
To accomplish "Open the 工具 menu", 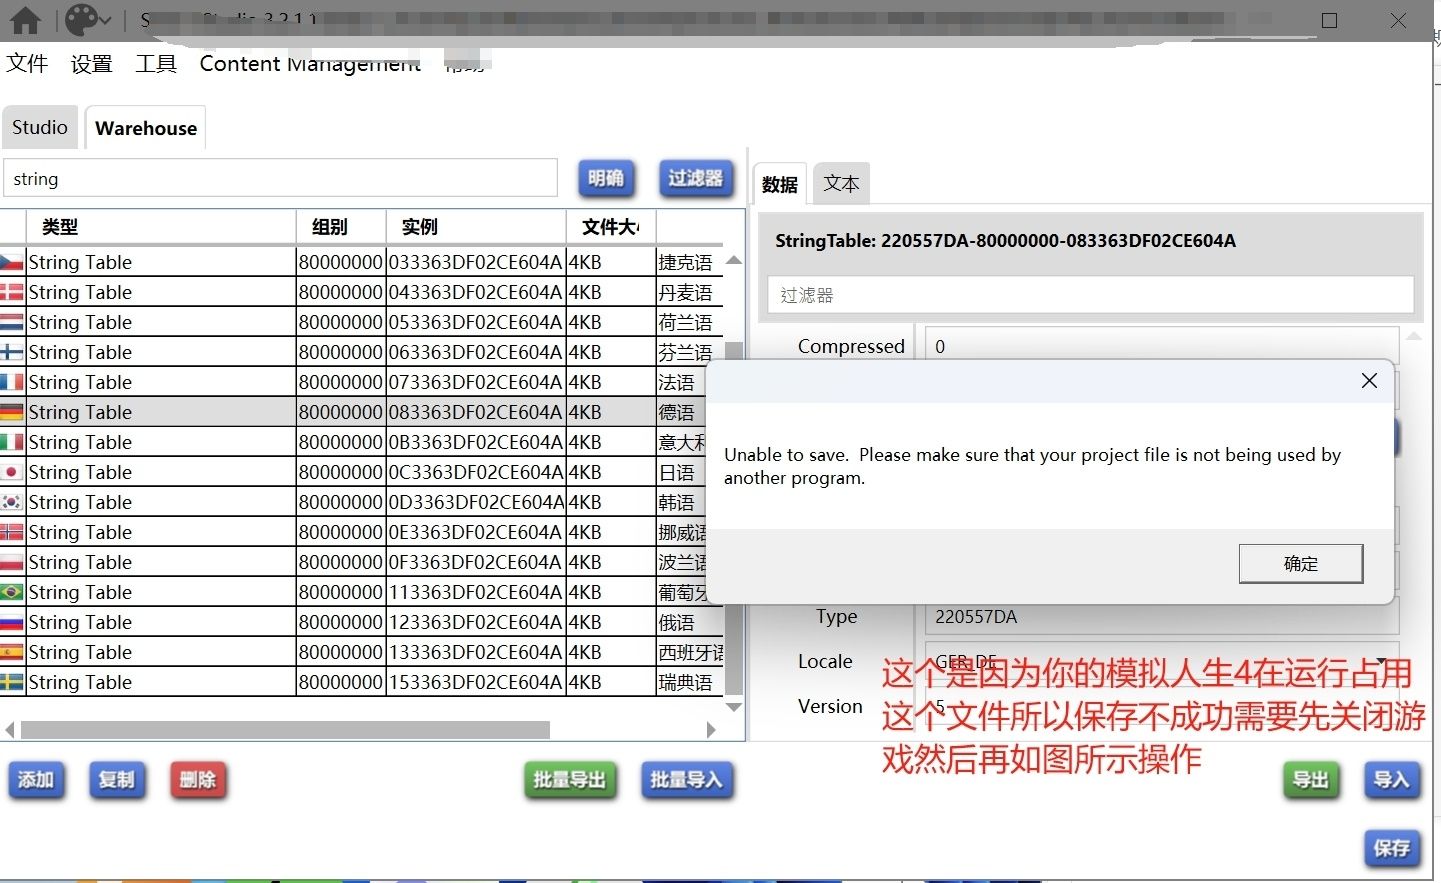I will click(156, 64).
